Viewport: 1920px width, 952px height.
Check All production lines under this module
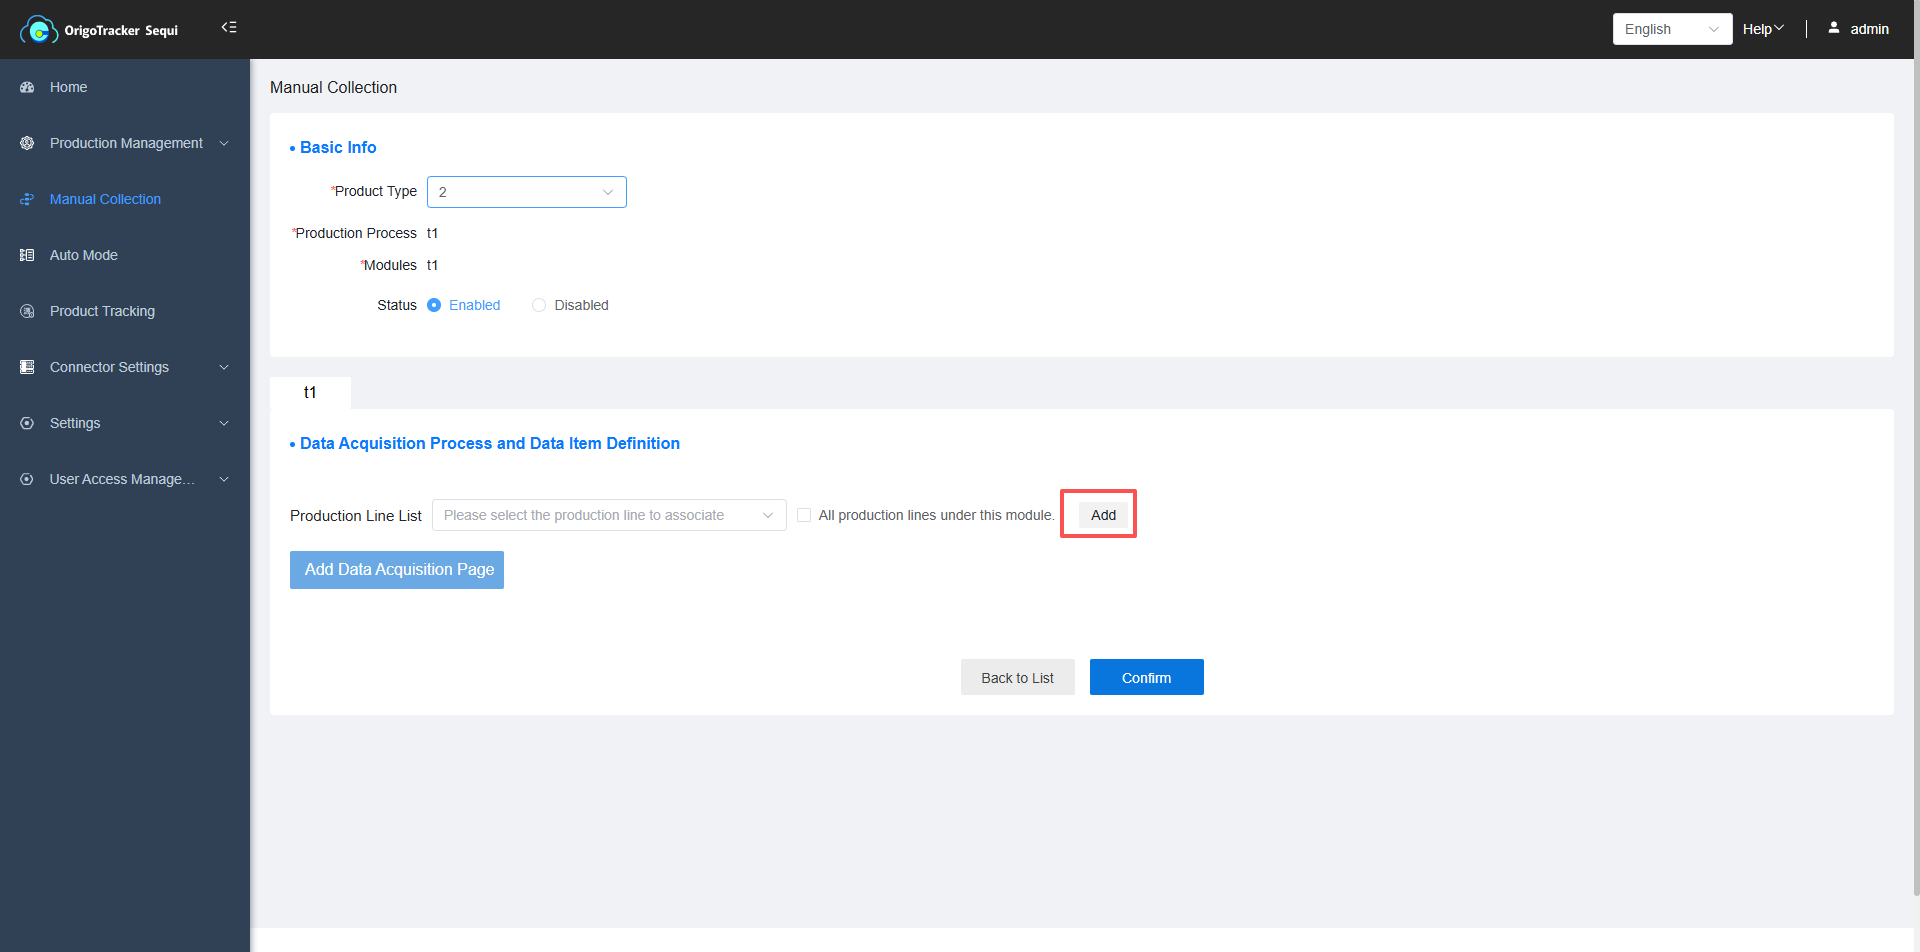pyautogui.click(x=804, y=516)
